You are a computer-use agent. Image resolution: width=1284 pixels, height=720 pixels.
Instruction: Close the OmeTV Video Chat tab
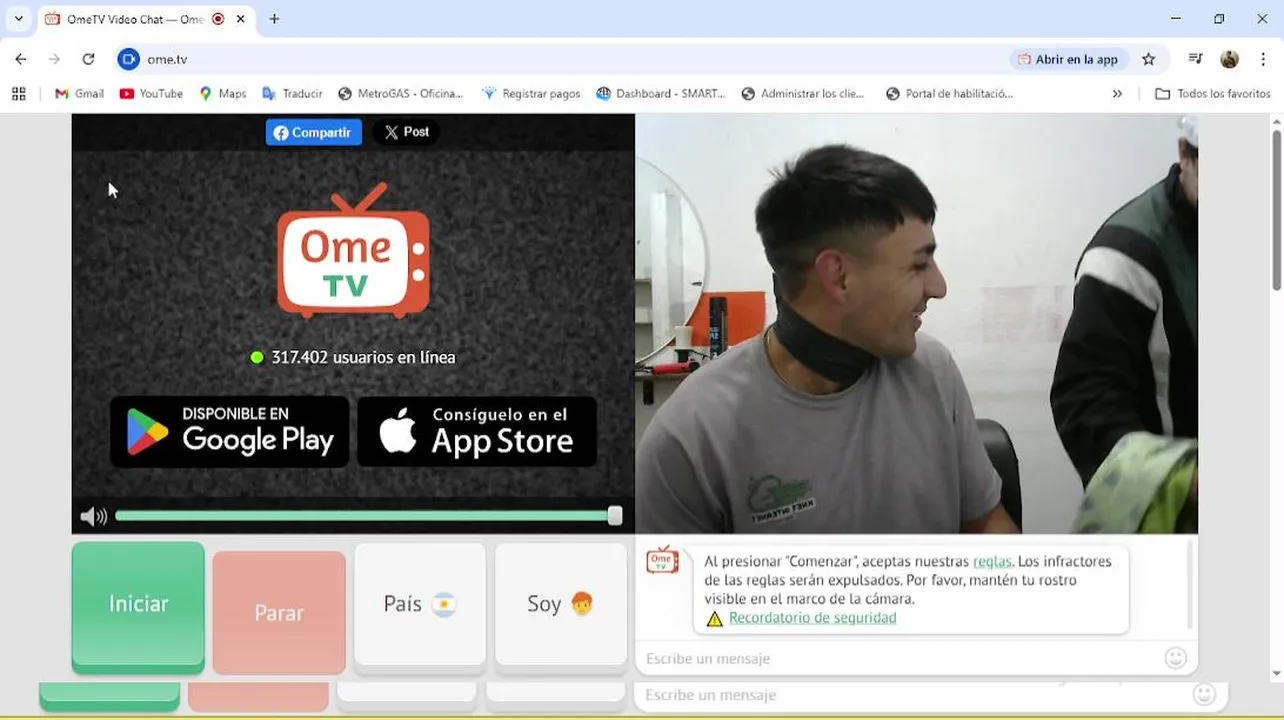click(241, 19)
